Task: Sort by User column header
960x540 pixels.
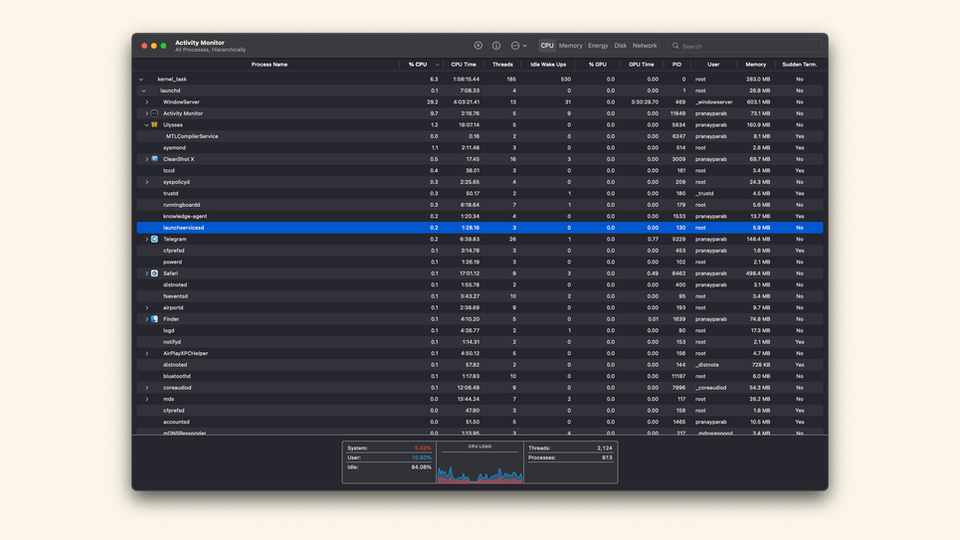Action: [x=713, y=64]
